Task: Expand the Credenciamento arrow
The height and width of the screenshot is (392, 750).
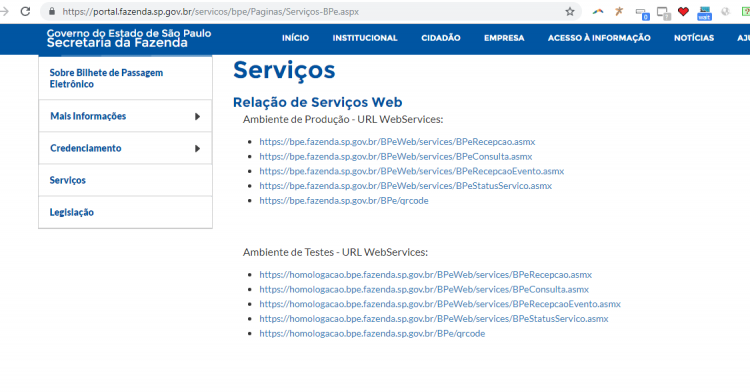Action: [x=197, y=148]
